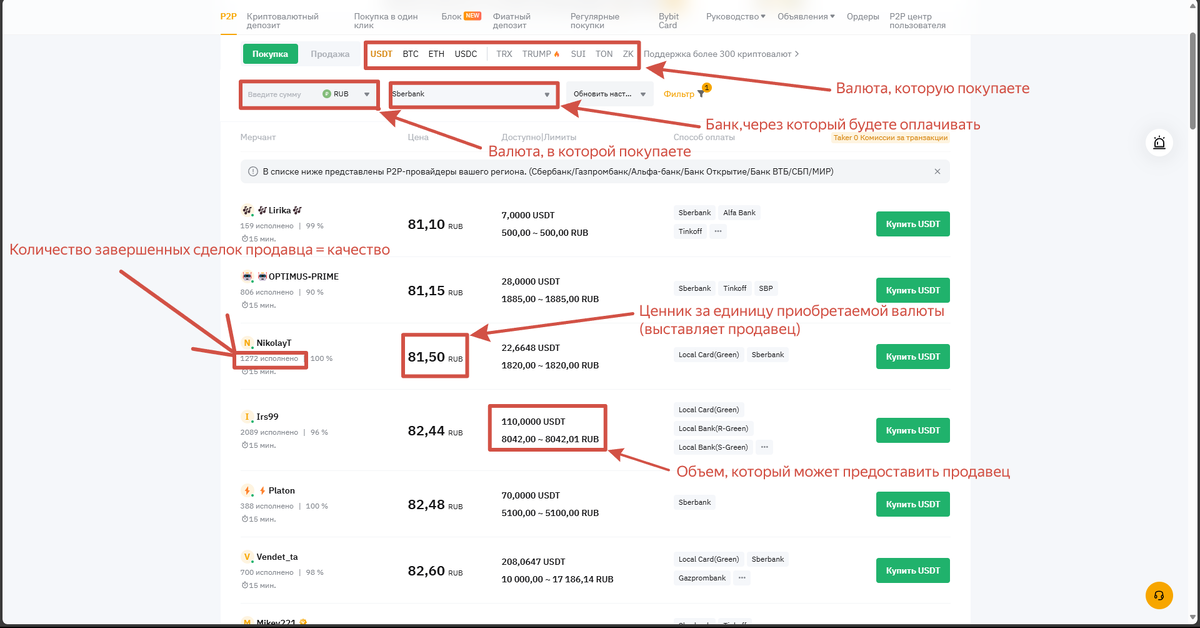This screenshot has height=628, width=1200.
Task: Select the Покупка buy toggle
Action: (x=270, y=54)
